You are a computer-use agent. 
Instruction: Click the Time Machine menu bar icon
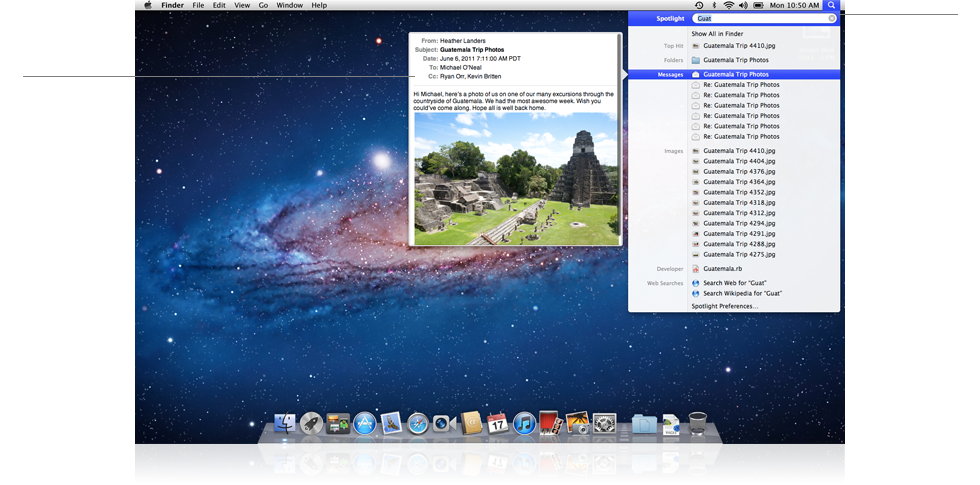click(x=698, y=5)
